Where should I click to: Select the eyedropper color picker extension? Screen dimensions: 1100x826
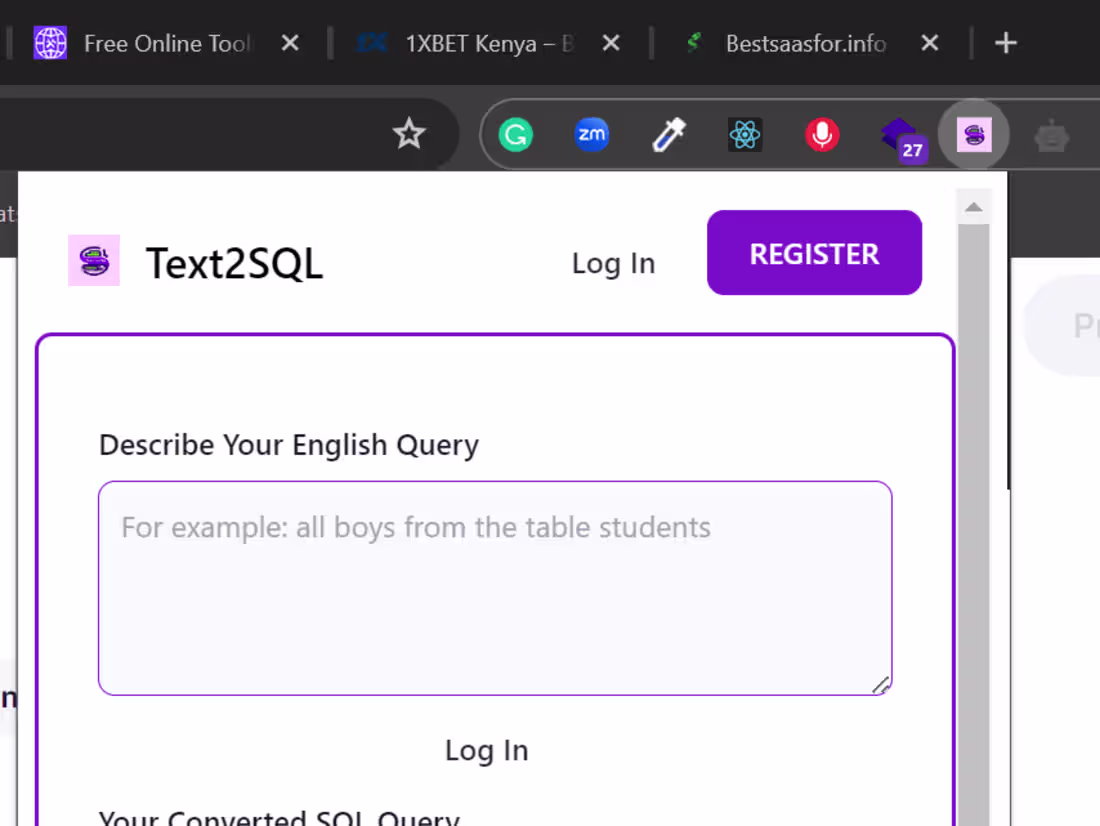pyautogui.click(x=669, y=134)
